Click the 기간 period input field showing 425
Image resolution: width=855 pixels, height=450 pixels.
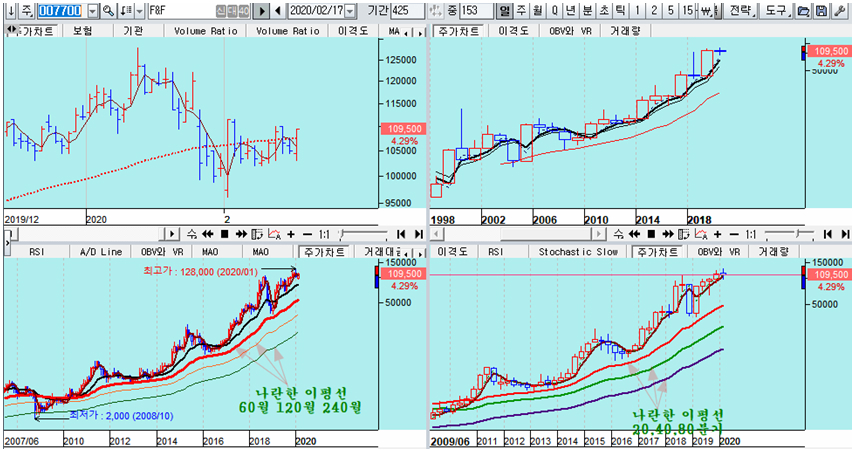coord(407,11)
